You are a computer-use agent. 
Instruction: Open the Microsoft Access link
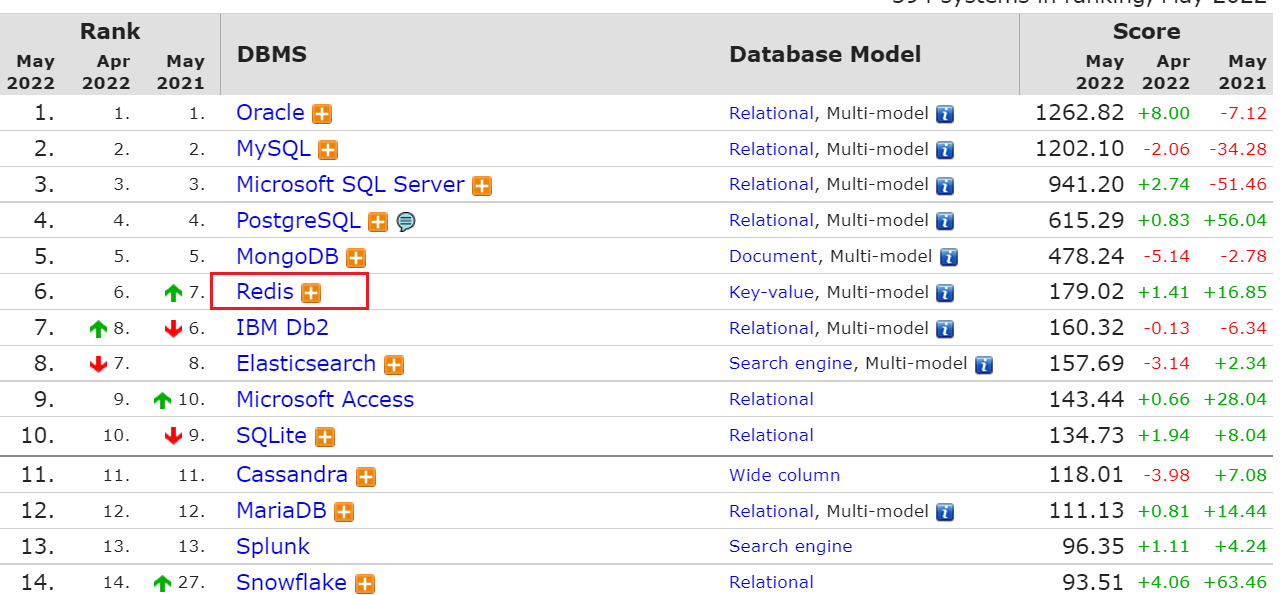point(325,399)
